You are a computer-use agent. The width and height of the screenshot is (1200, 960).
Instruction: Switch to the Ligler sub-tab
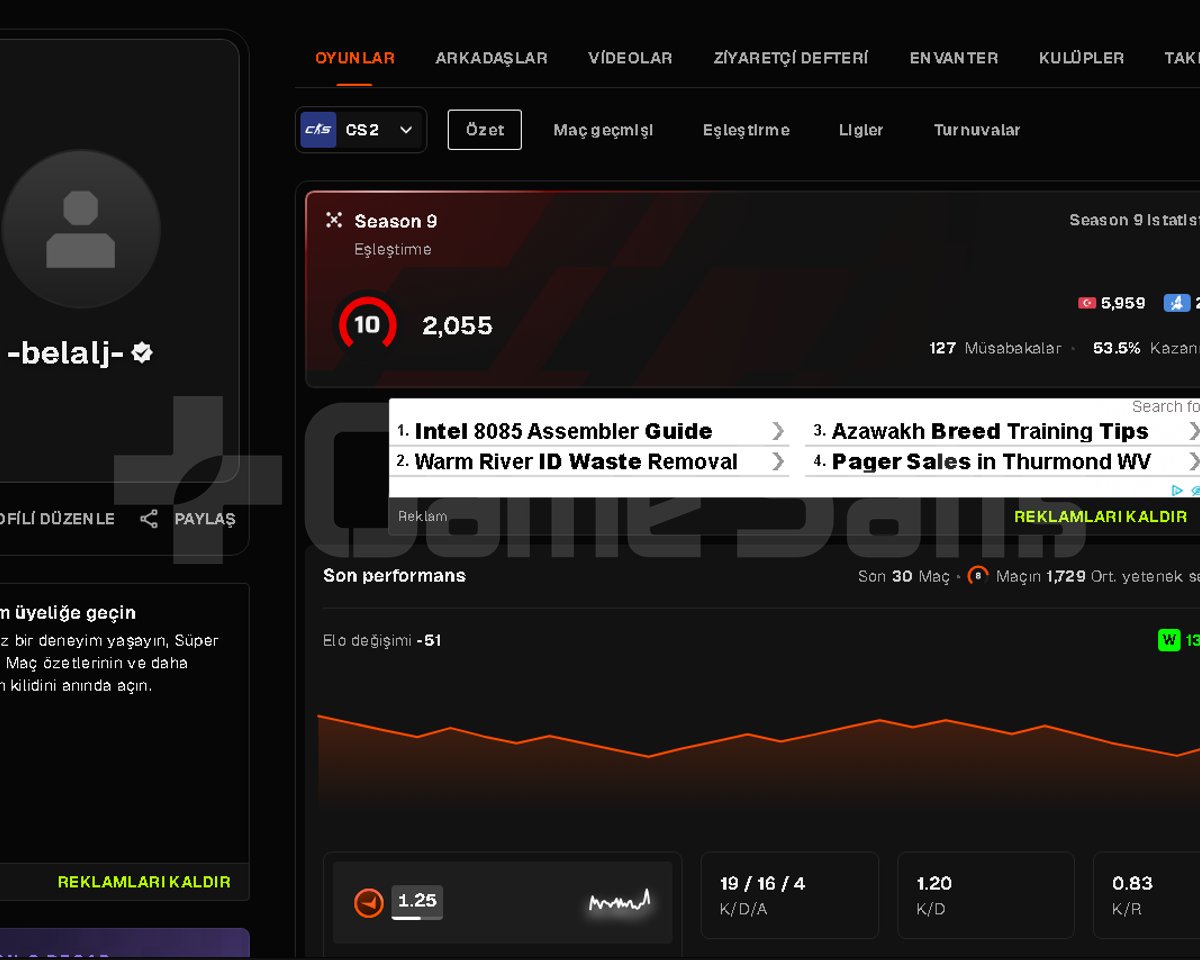[861, 130]
